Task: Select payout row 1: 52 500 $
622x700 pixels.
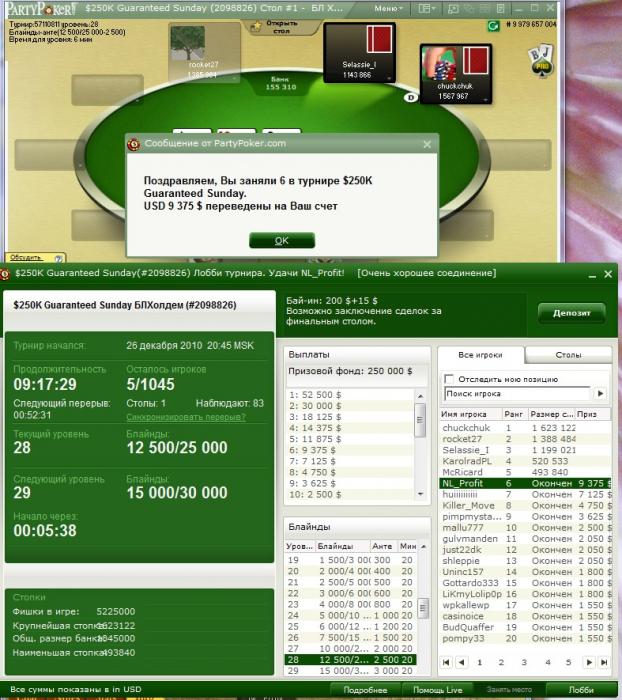Action: (x=351, y=395)
